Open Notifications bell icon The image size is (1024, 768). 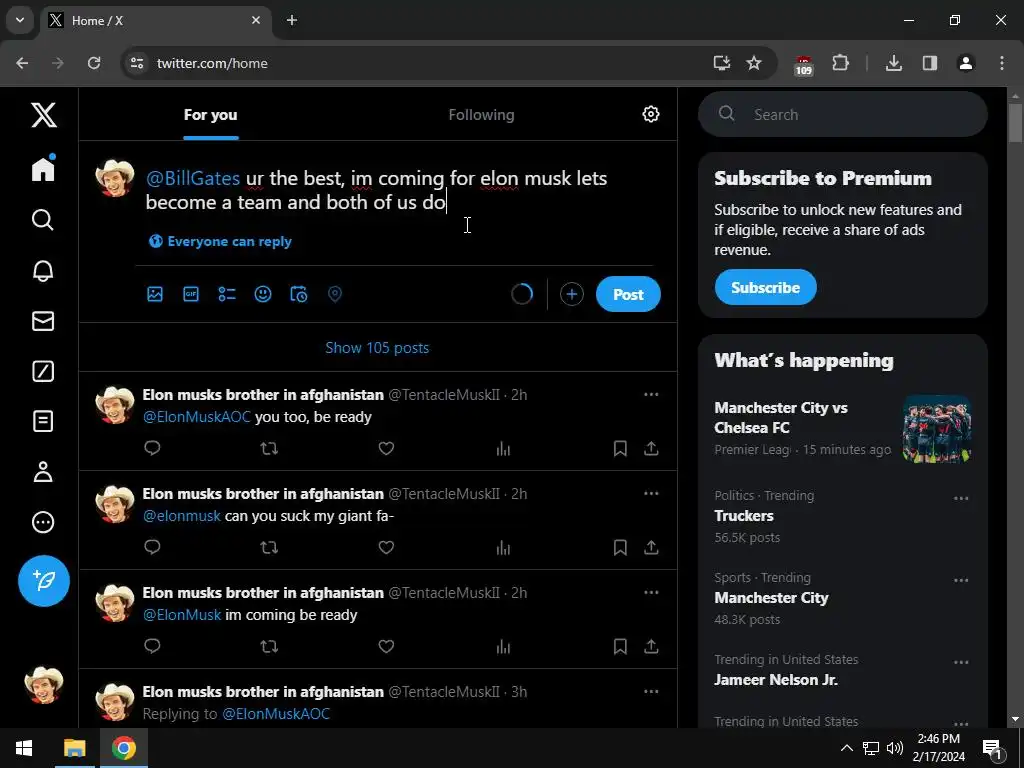(x=43, y=270)
